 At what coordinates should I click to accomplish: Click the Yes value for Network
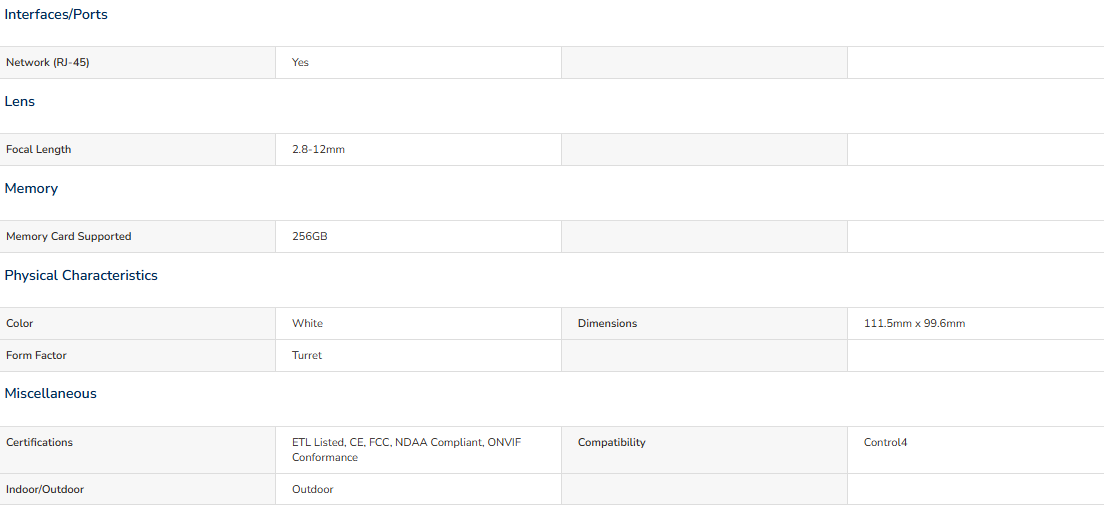pos(301,63)
